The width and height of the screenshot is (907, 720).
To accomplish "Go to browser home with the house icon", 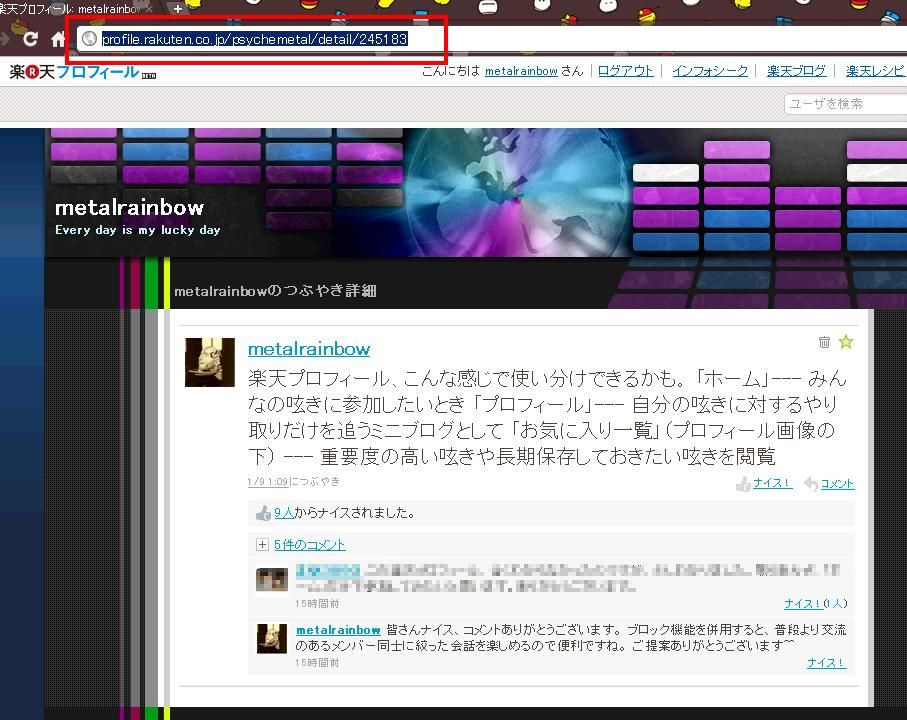I will point(58,39).
